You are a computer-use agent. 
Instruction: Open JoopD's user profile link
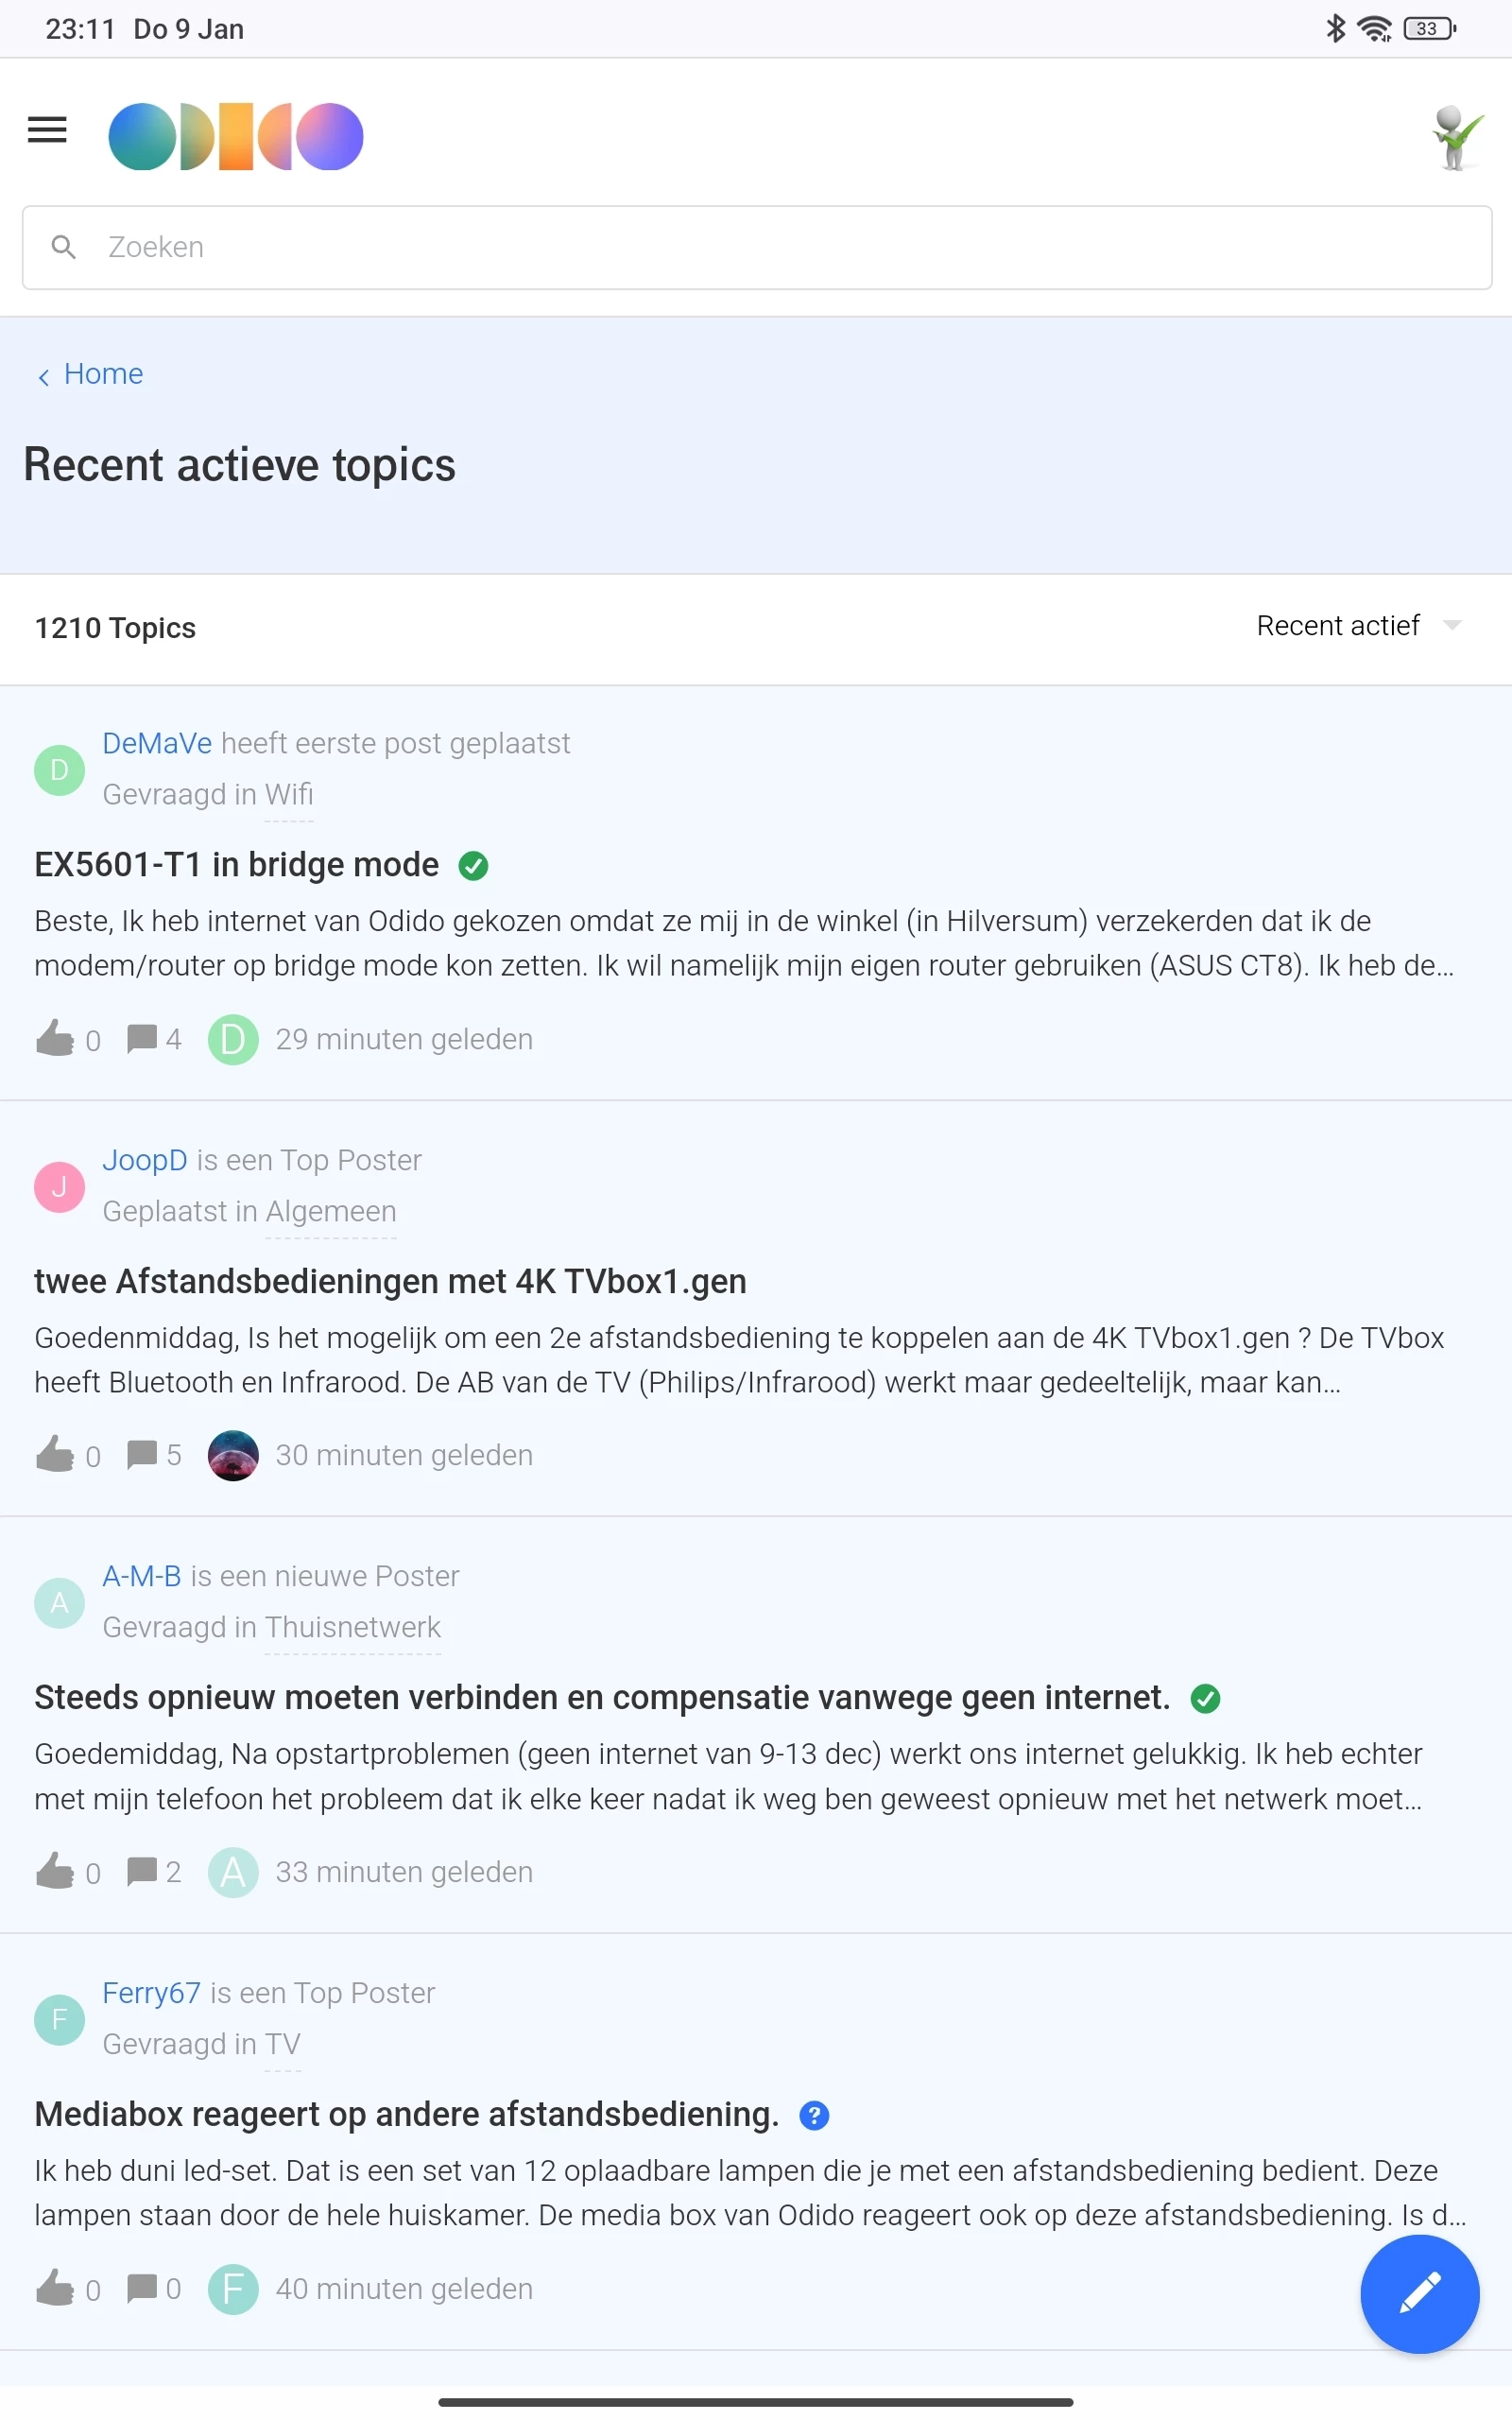(145, 1160)
